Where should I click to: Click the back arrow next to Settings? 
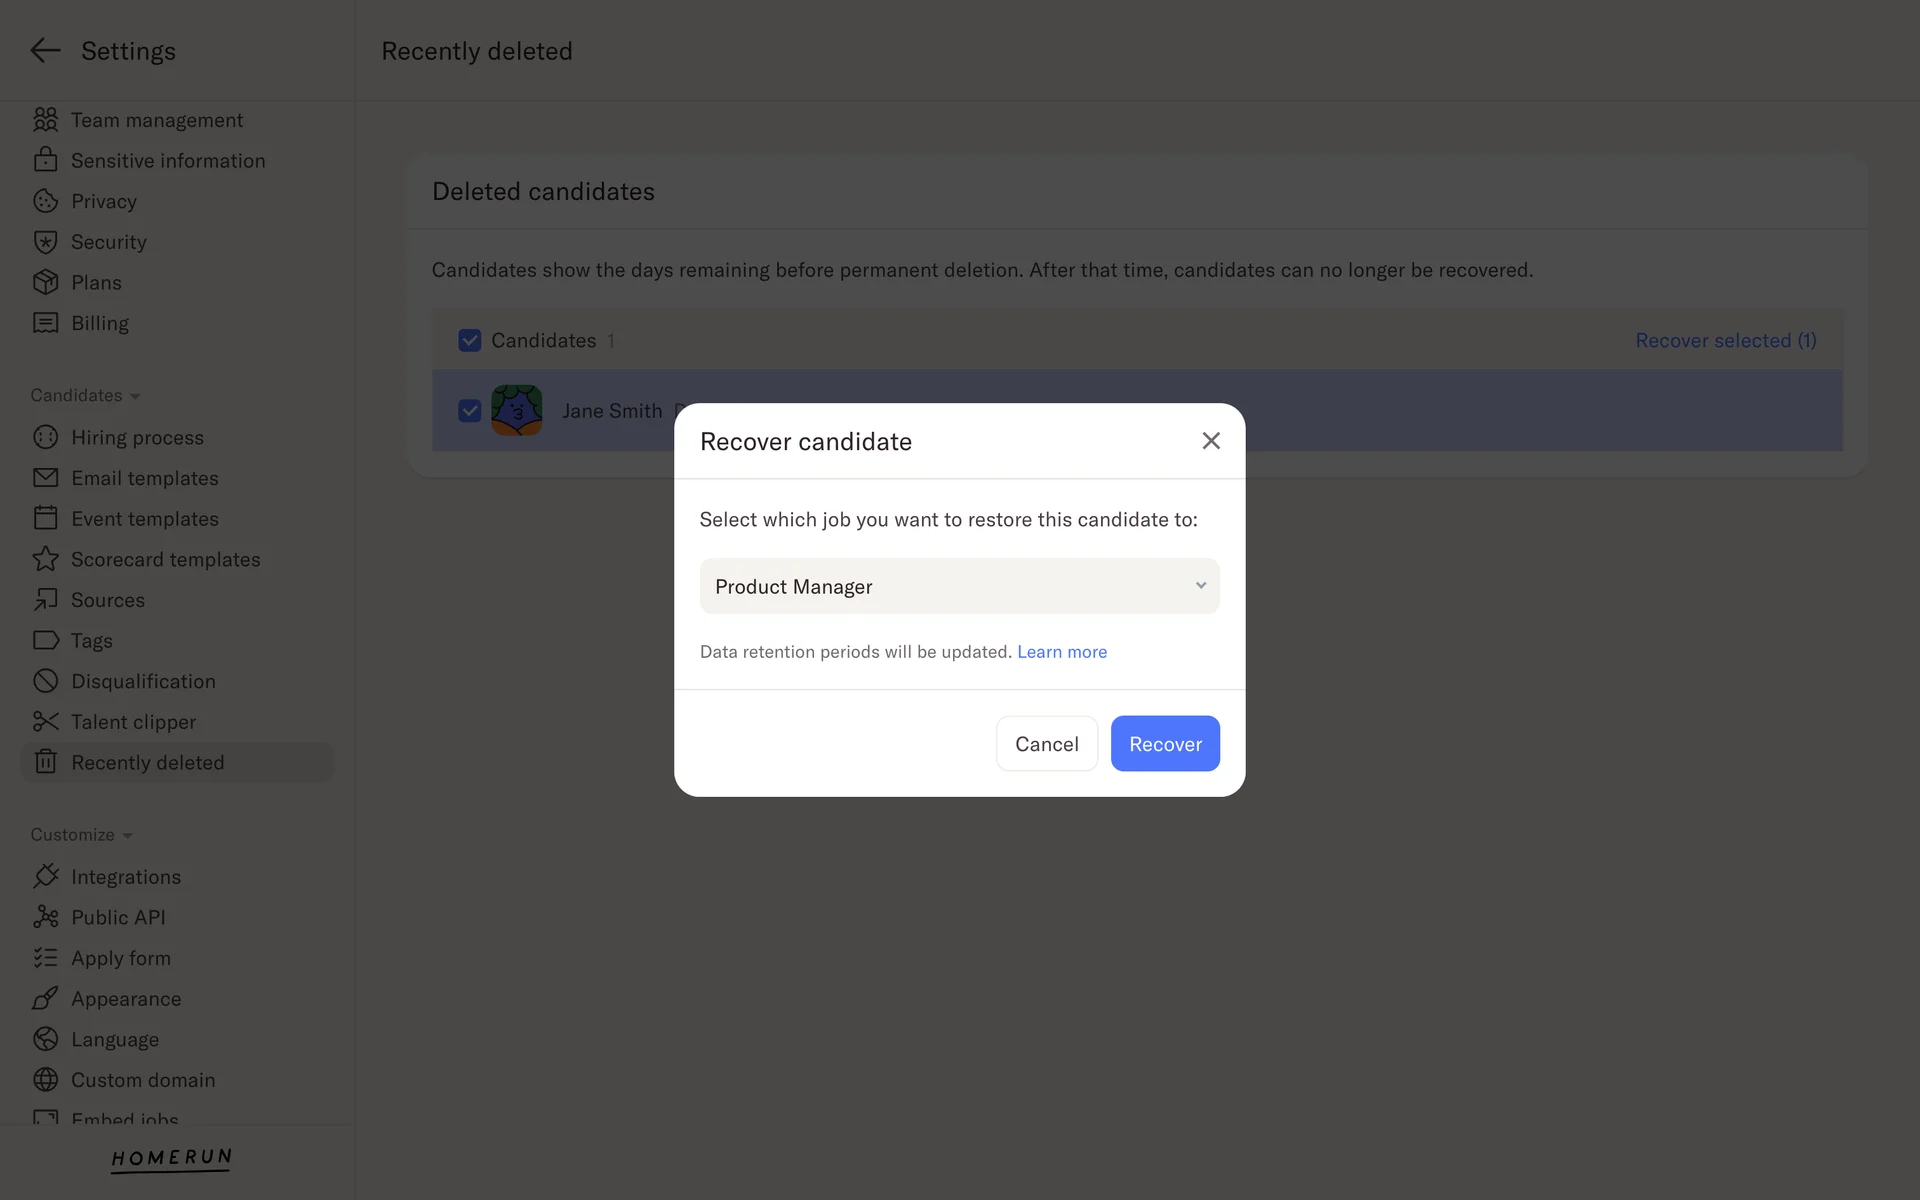point(45,50)
